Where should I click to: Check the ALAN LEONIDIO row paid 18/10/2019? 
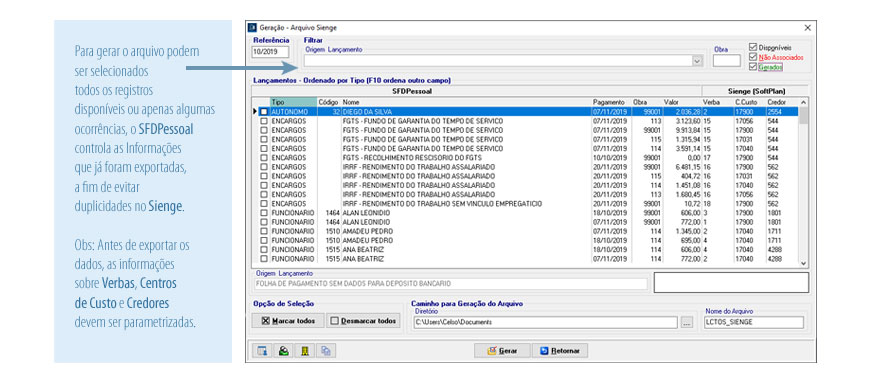click(x=263, y=213)
